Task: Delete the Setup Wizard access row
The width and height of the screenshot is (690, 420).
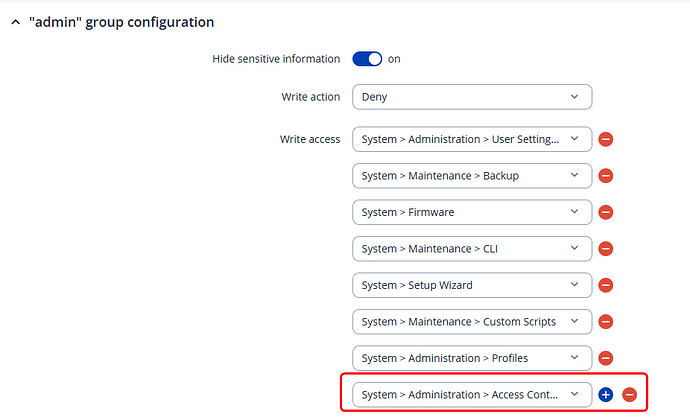Action: tap(606, 285)
